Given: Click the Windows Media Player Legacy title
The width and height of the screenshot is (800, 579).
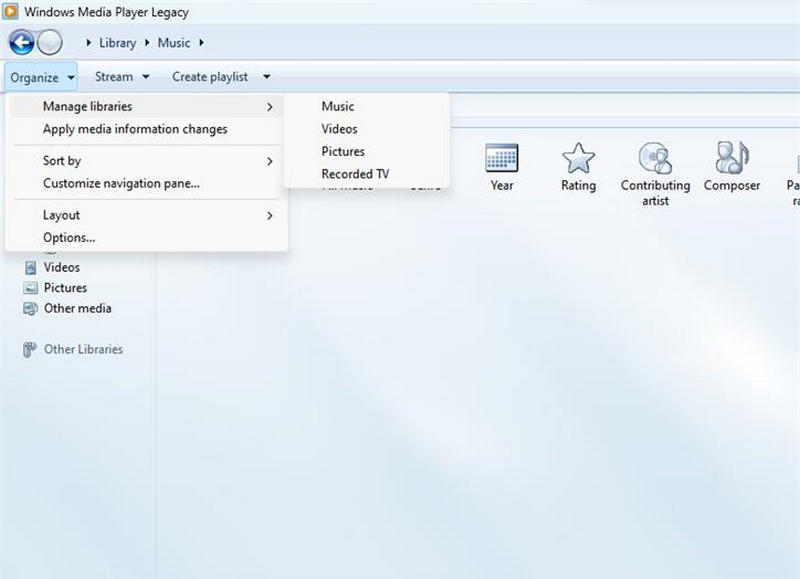Looking at the screenshot, I should [107, 12].
